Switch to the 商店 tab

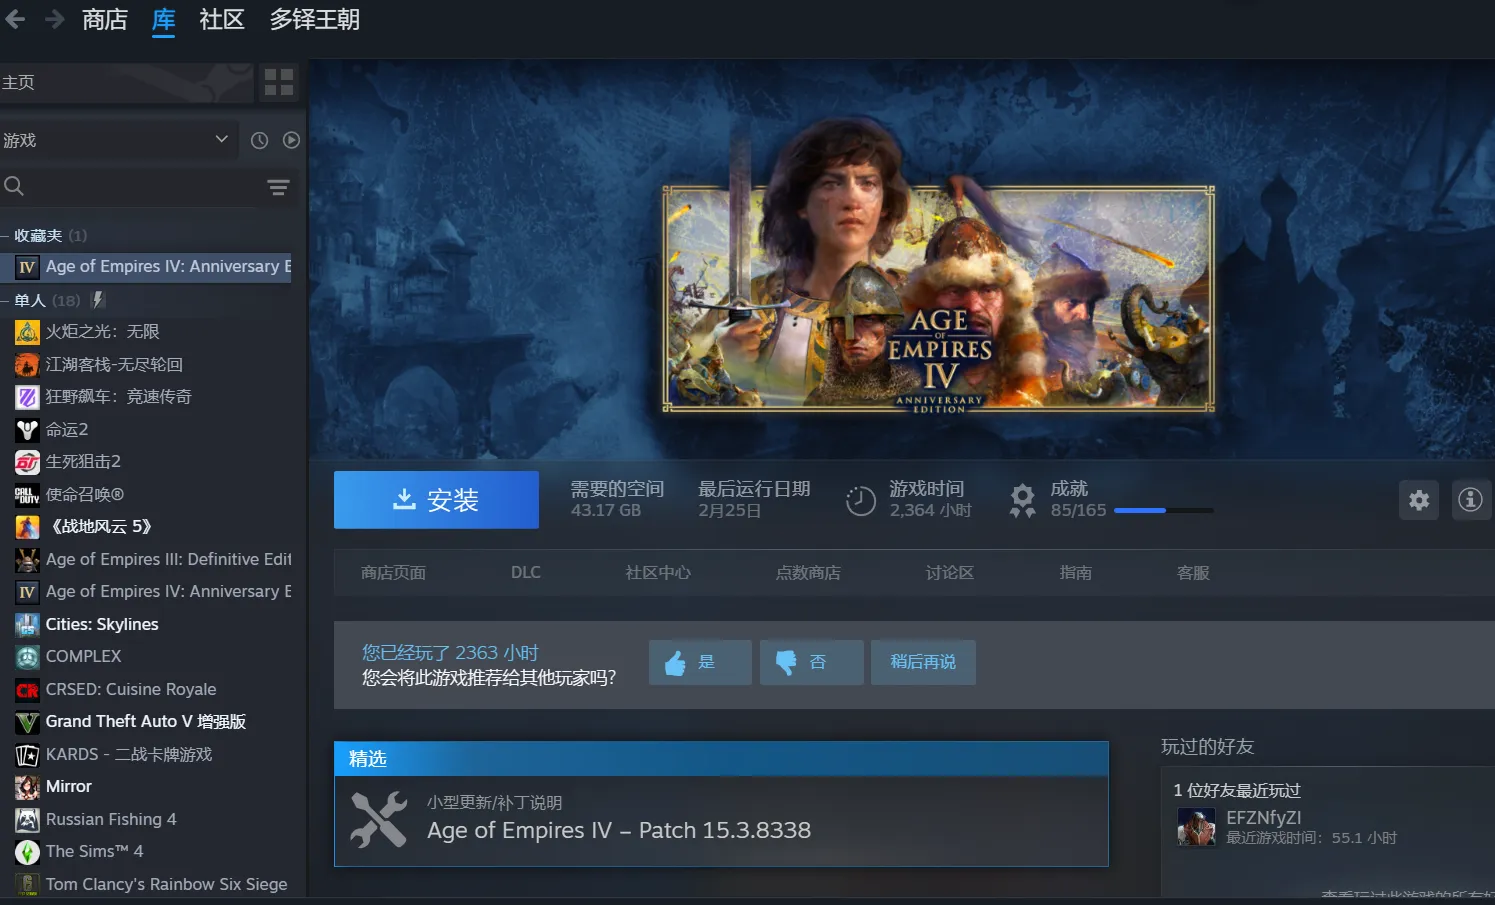tap(104, 20)
